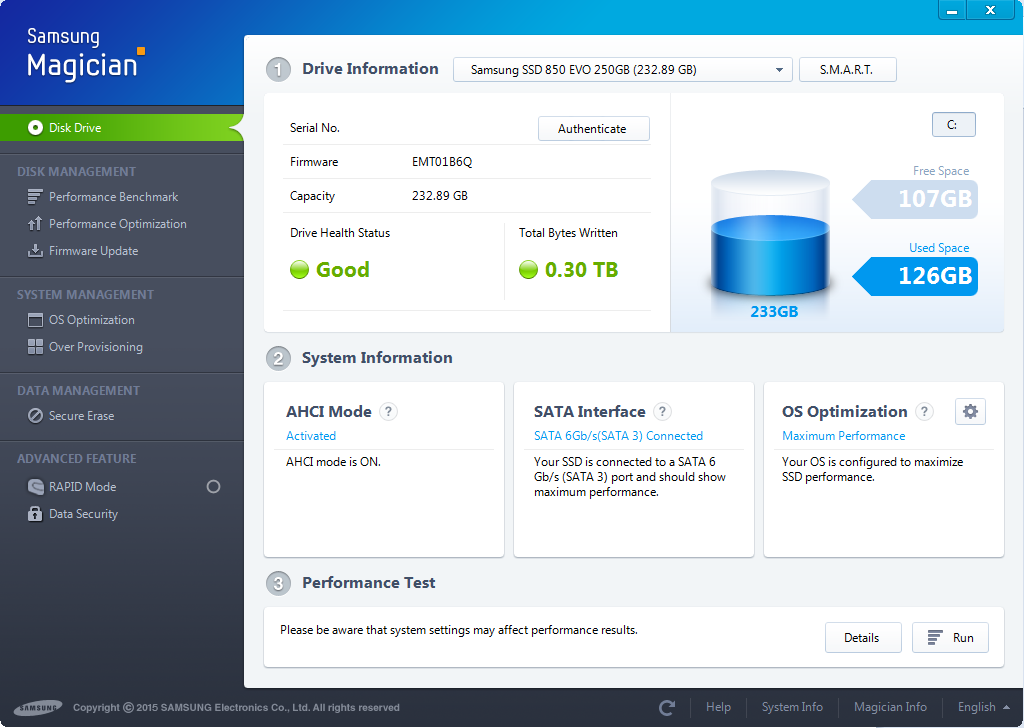
Task: Click the refresh icon in the footer
Action: [667, 708]
